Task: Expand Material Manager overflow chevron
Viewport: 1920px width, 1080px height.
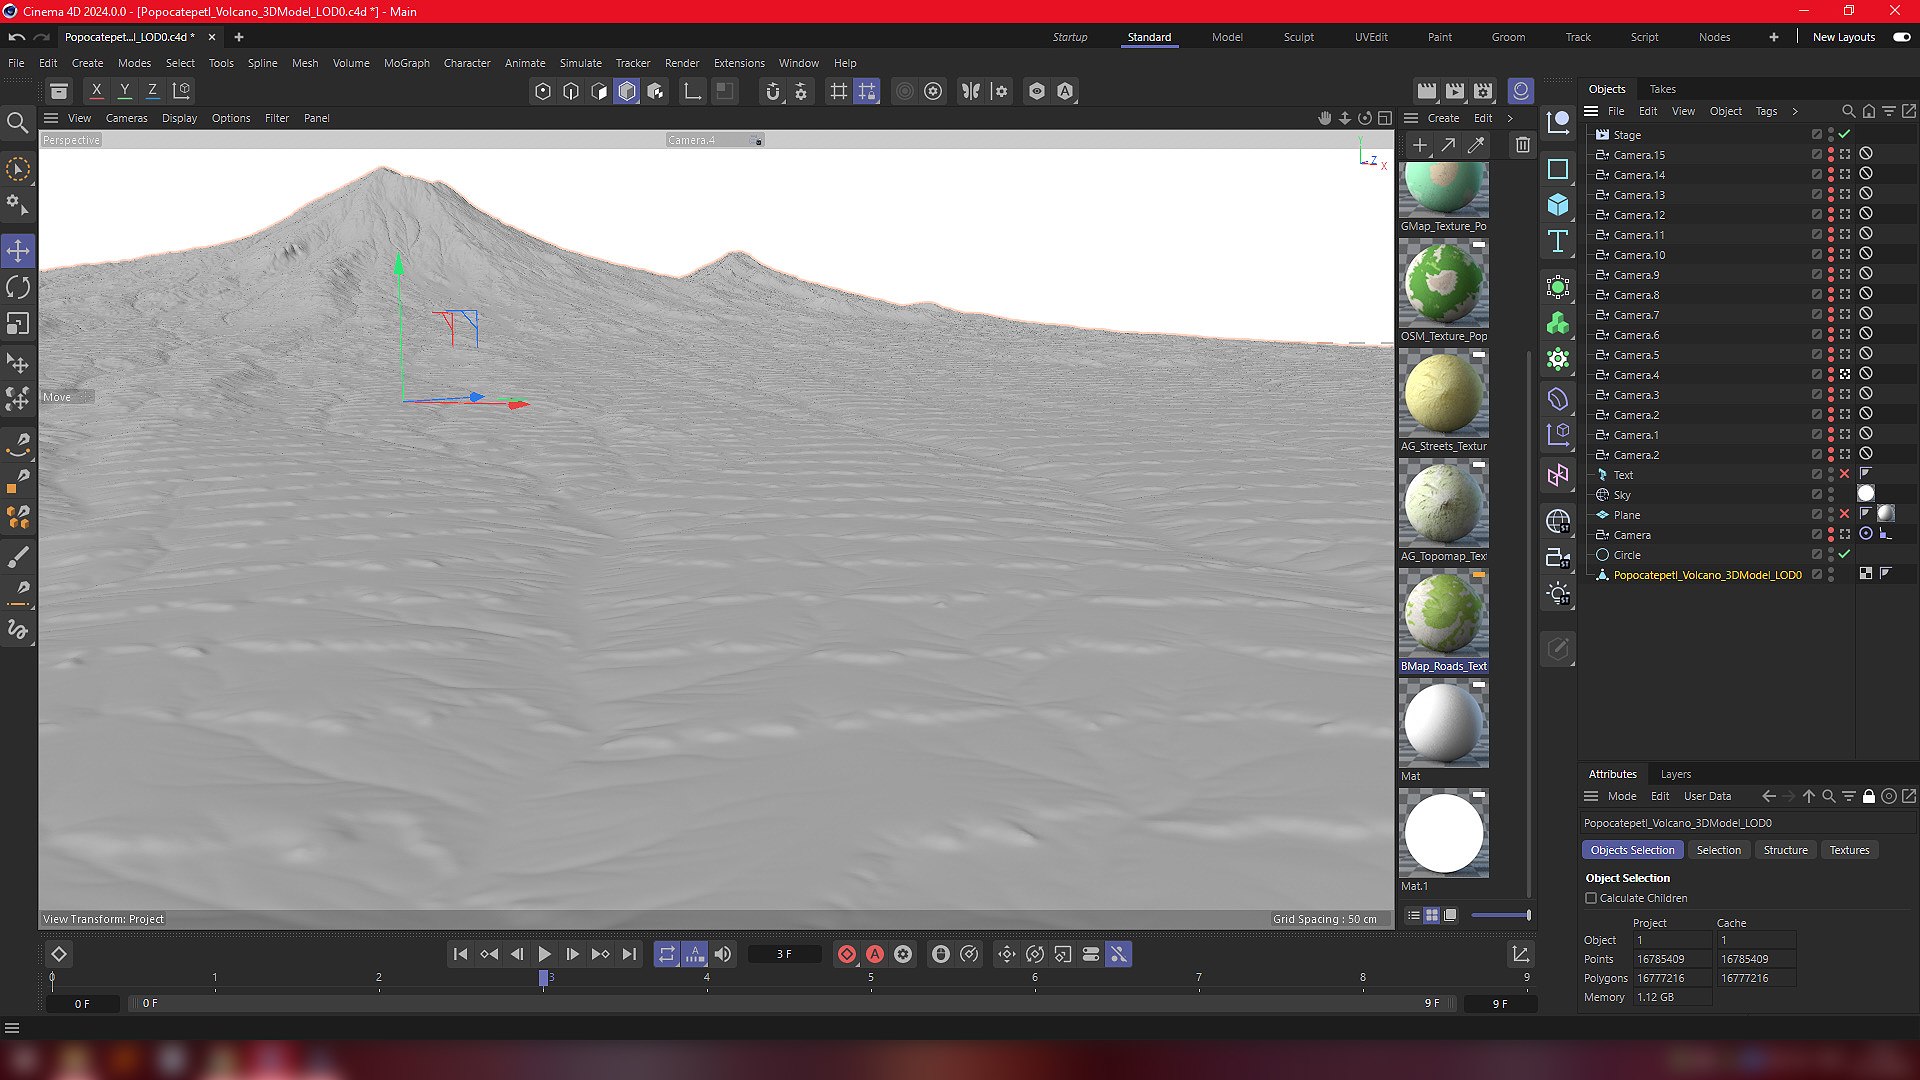Action: pyautogui.click(x=1510, y=118)
